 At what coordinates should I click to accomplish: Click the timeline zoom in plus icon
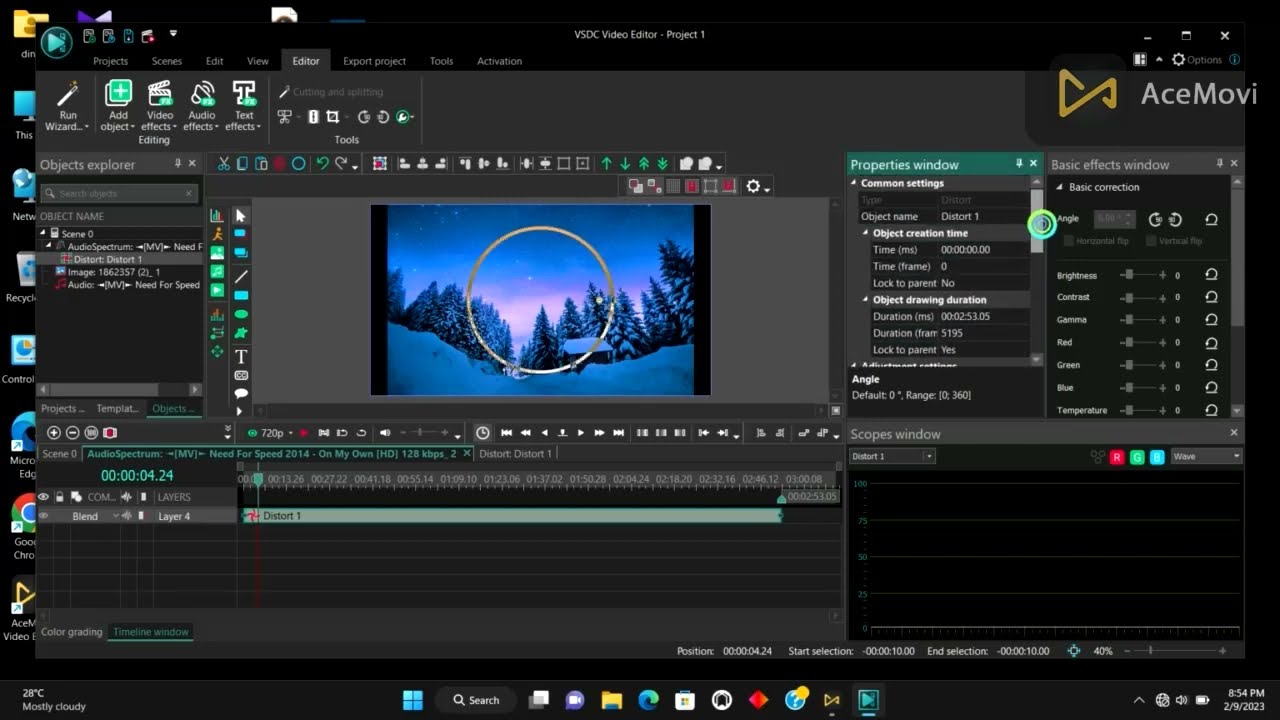(54, 433)
